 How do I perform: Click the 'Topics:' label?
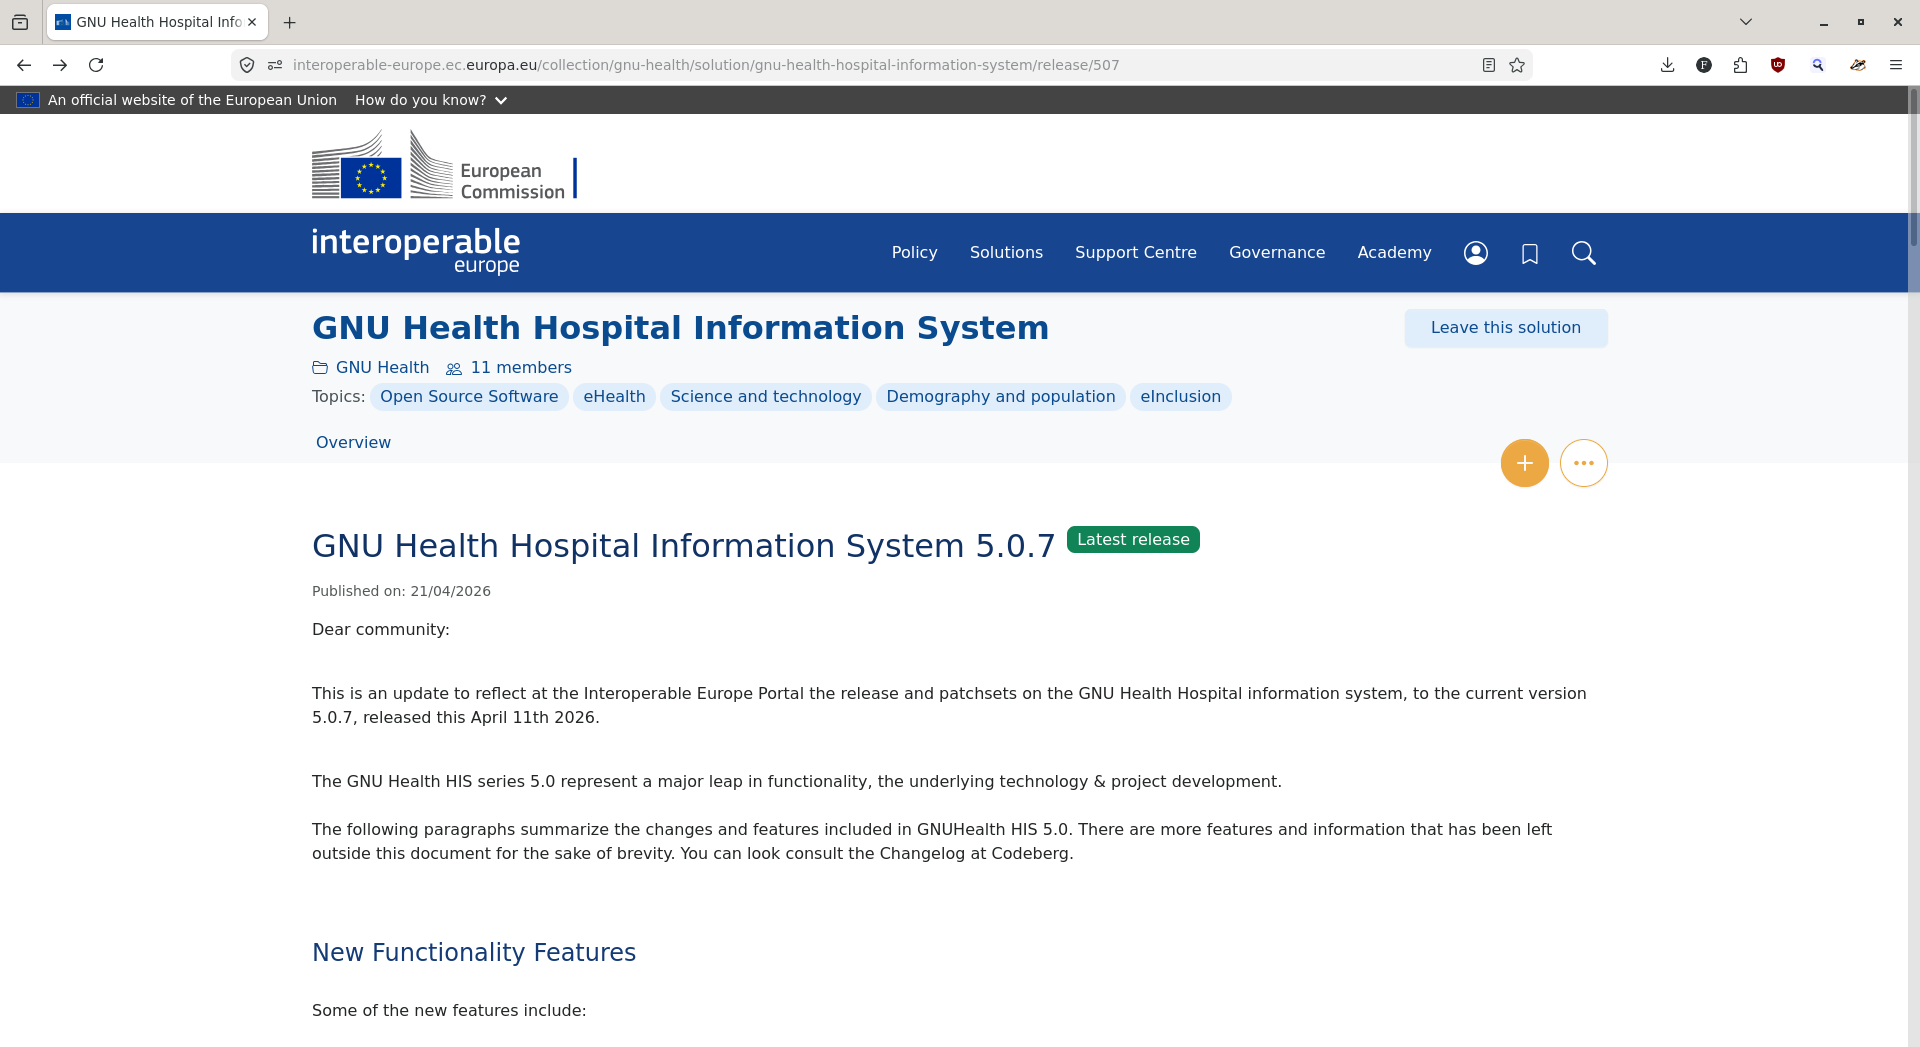pyautogui.click(x=339, y=397)
